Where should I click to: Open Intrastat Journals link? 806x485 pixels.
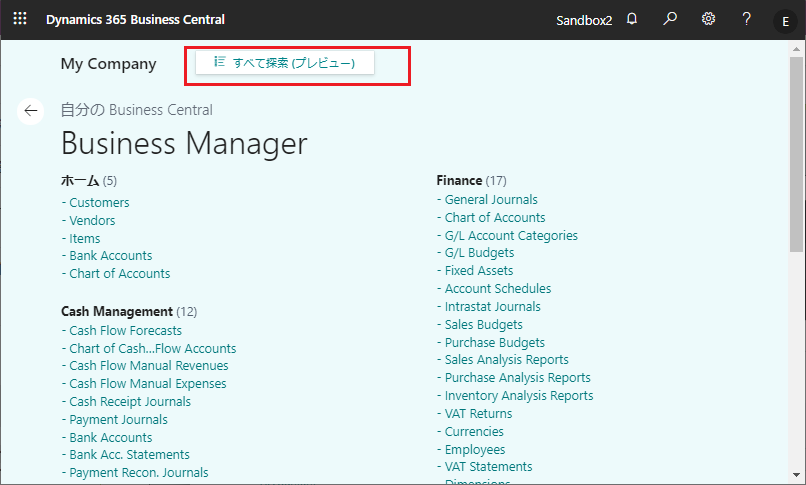pos(492,307)
